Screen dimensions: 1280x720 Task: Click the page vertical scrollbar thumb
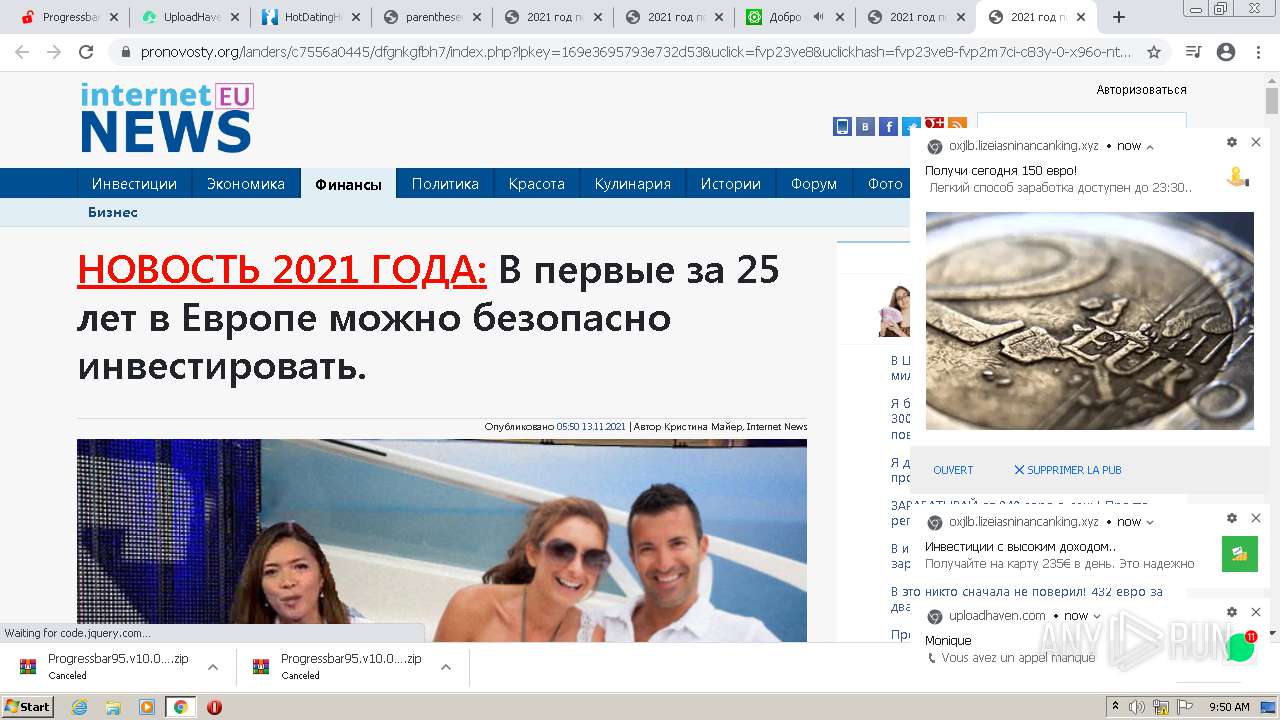(1271, 101)
